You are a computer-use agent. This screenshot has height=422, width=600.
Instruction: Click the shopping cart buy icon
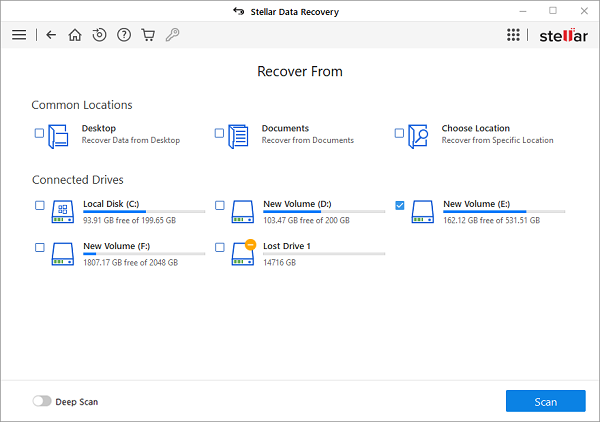click(x=148, y=35)
